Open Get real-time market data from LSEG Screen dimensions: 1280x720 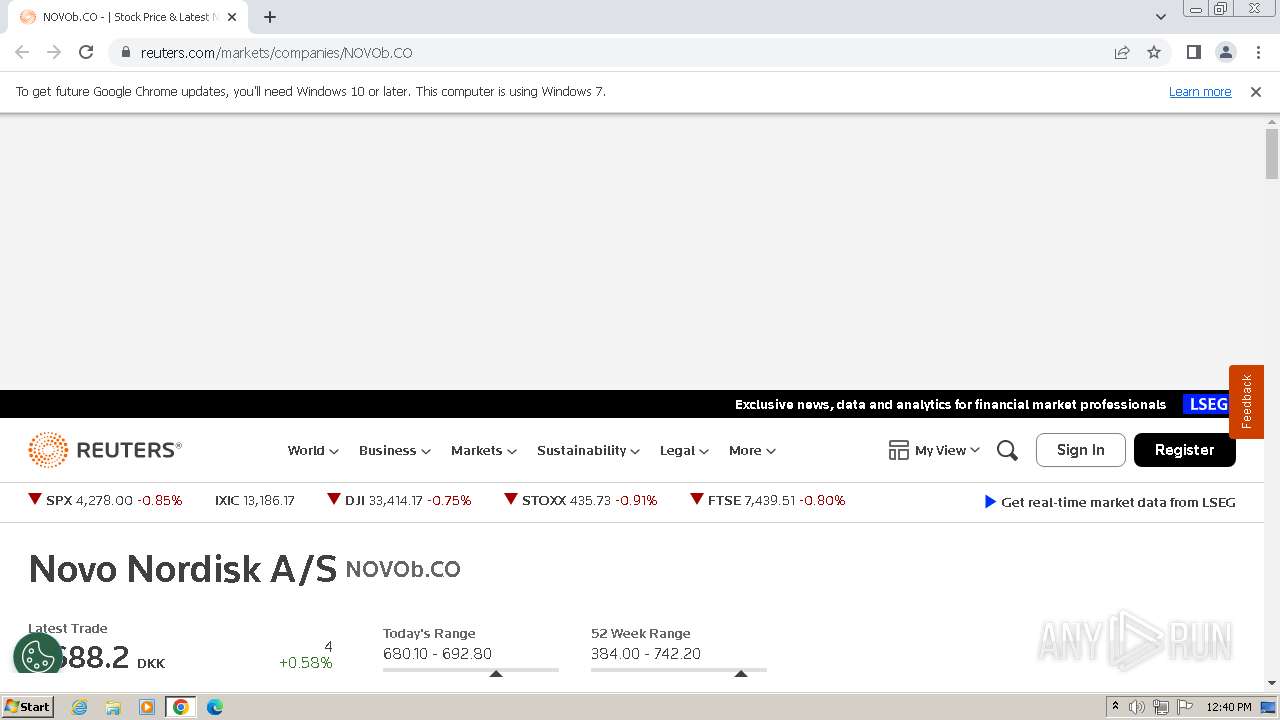pyautogui.click(x=1118, y=502)
